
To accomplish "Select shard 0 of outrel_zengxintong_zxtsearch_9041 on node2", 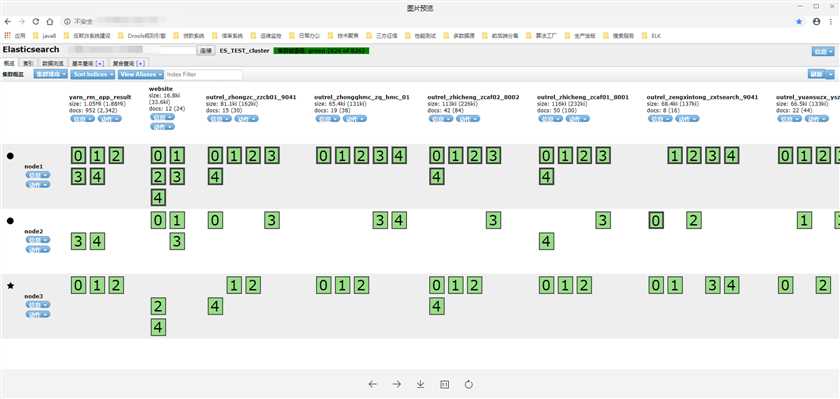I will pyautogui.click(x=656, y=221).
